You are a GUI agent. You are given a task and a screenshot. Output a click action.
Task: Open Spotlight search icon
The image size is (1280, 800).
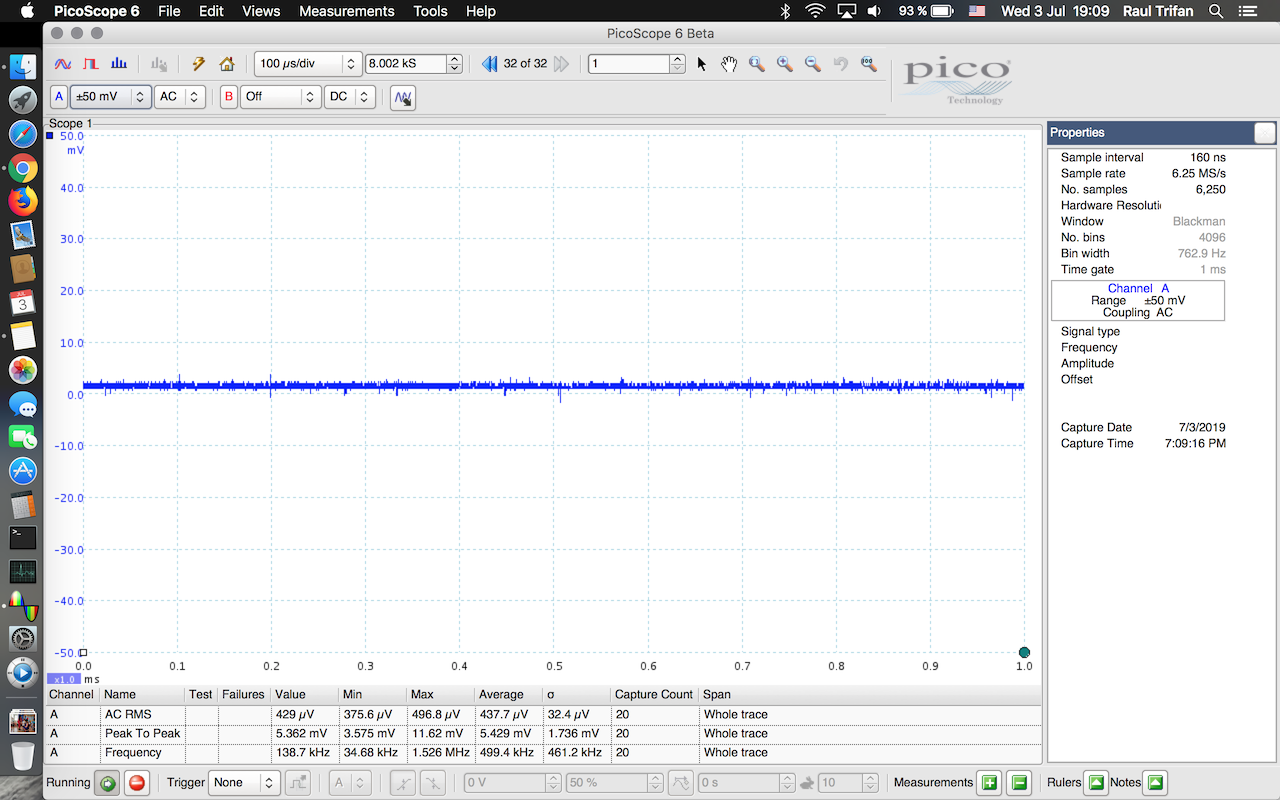click(1216, 11)
